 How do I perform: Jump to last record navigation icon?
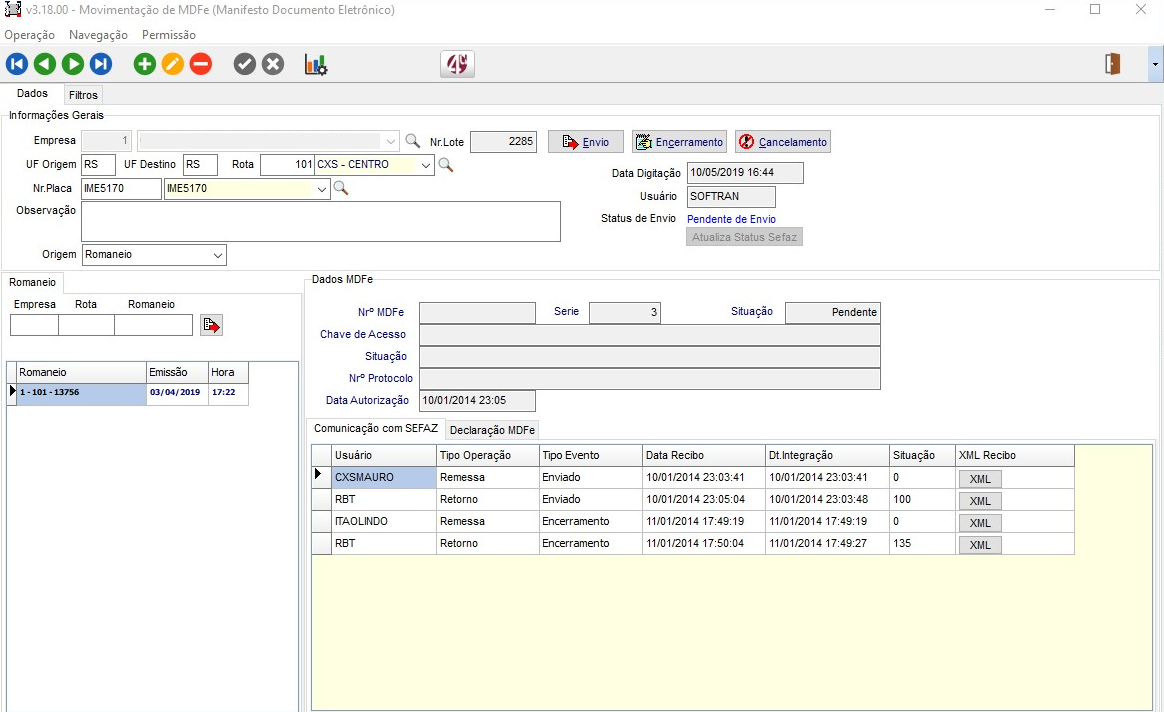[x=101, y=65]
